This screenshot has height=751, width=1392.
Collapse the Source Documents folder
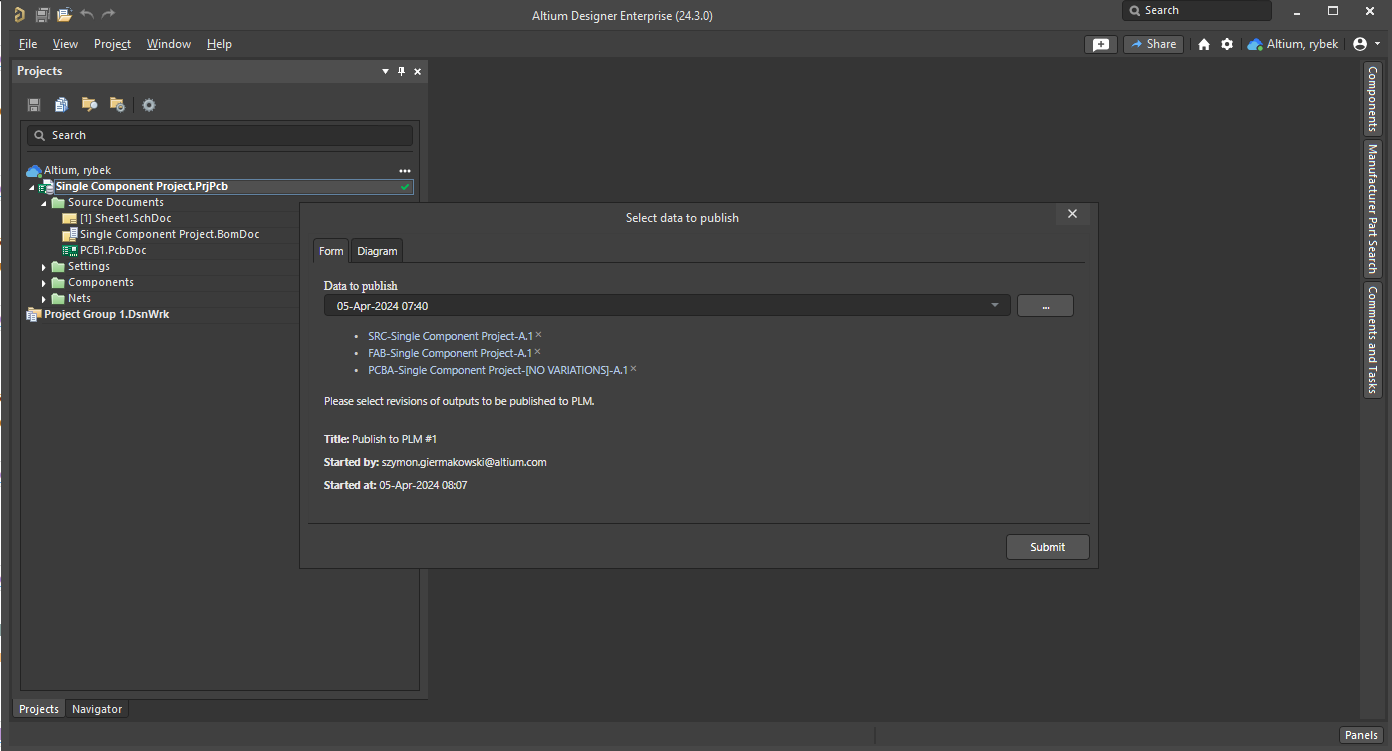pyautogui.click(x=44, y=203)
